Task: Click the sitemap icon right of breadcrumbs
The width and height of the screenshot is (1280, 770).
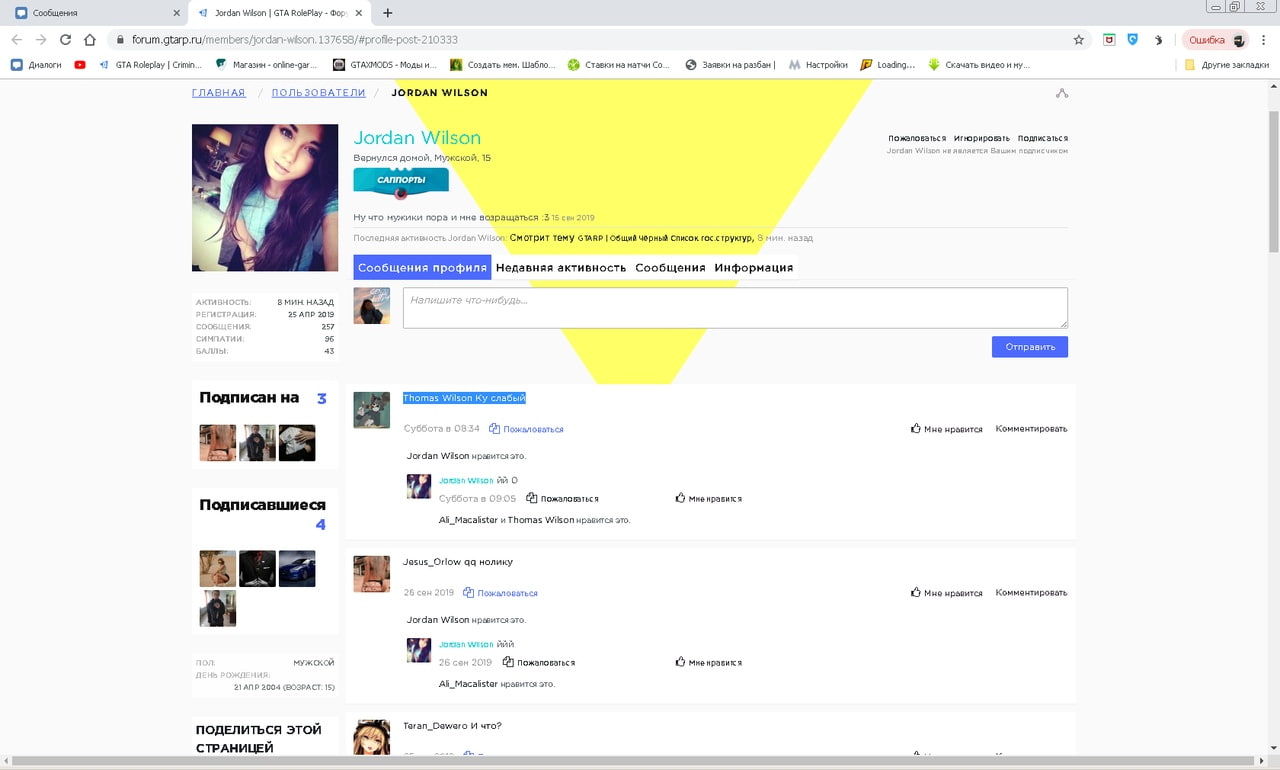Action: click(x=1062, y=93)
